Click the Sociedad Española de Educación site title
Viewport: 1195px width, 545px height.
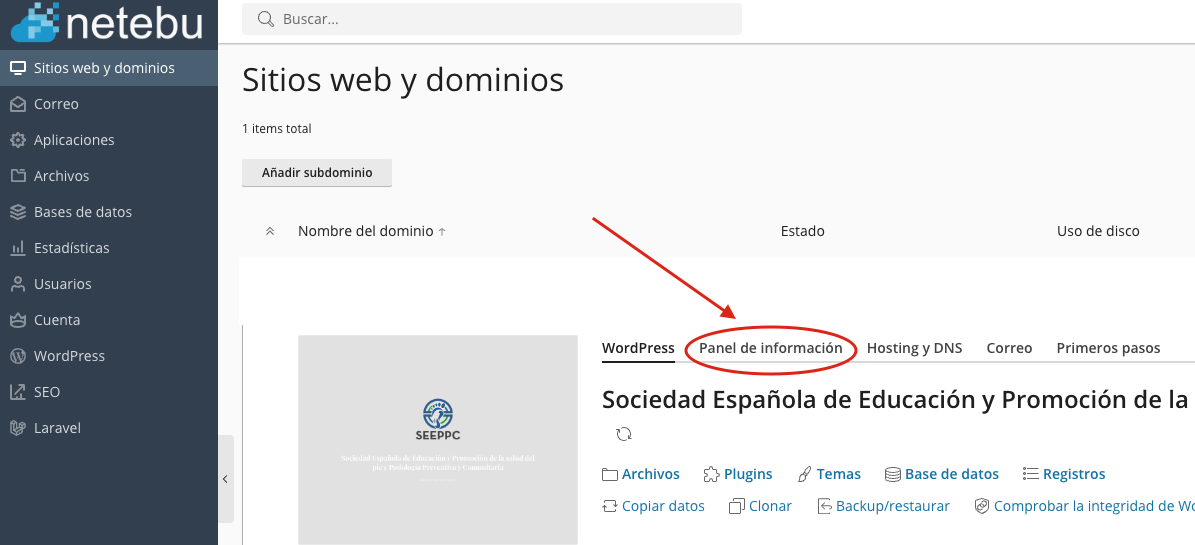[x=895, y=399]
